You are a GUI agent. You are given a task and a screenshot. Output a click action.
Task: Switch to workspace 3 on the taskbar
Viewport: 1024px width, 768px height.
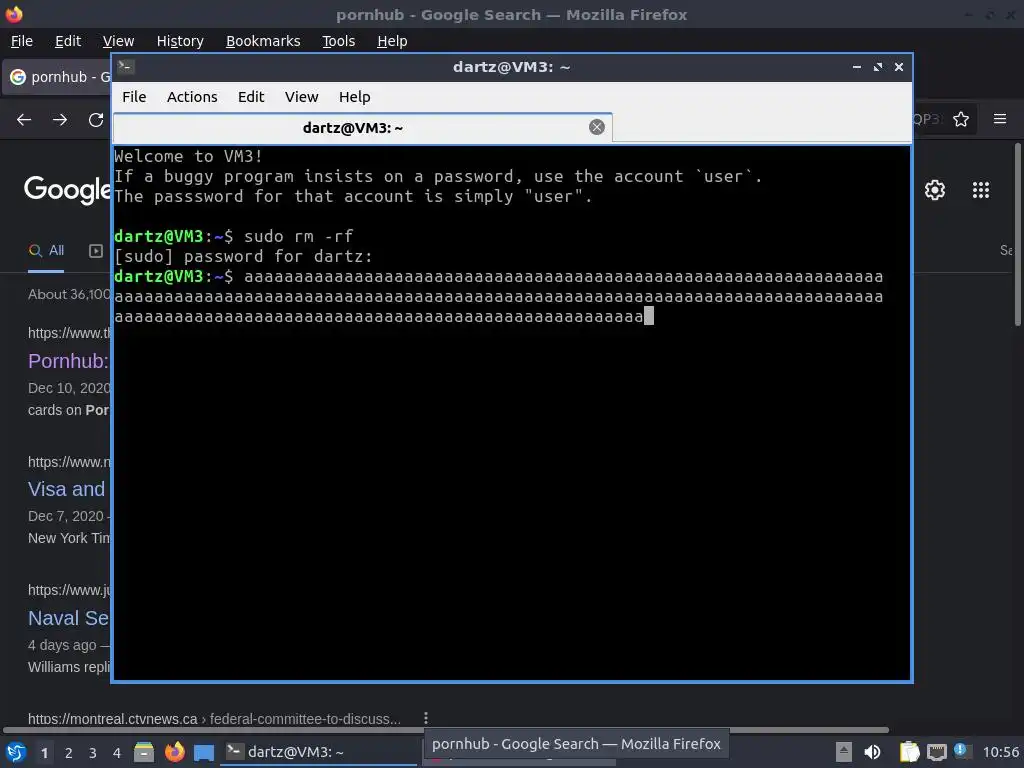tap(93, 753)
